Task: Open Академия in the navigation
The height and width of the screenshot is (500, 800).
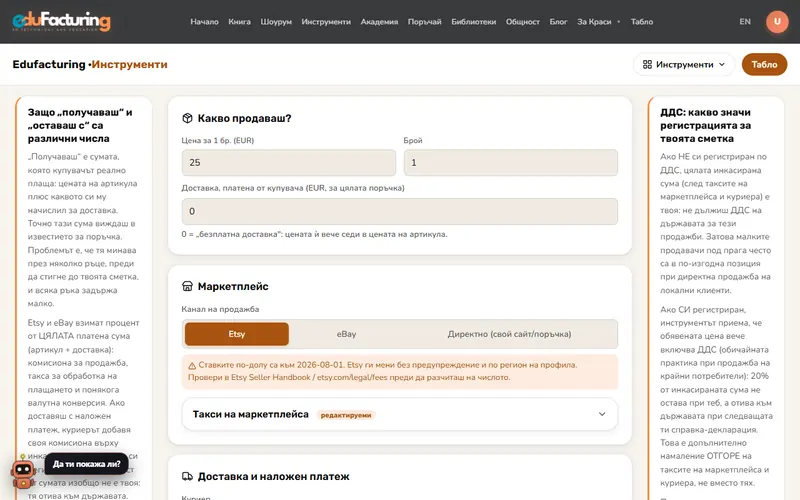Action: [x=379, y=21]
